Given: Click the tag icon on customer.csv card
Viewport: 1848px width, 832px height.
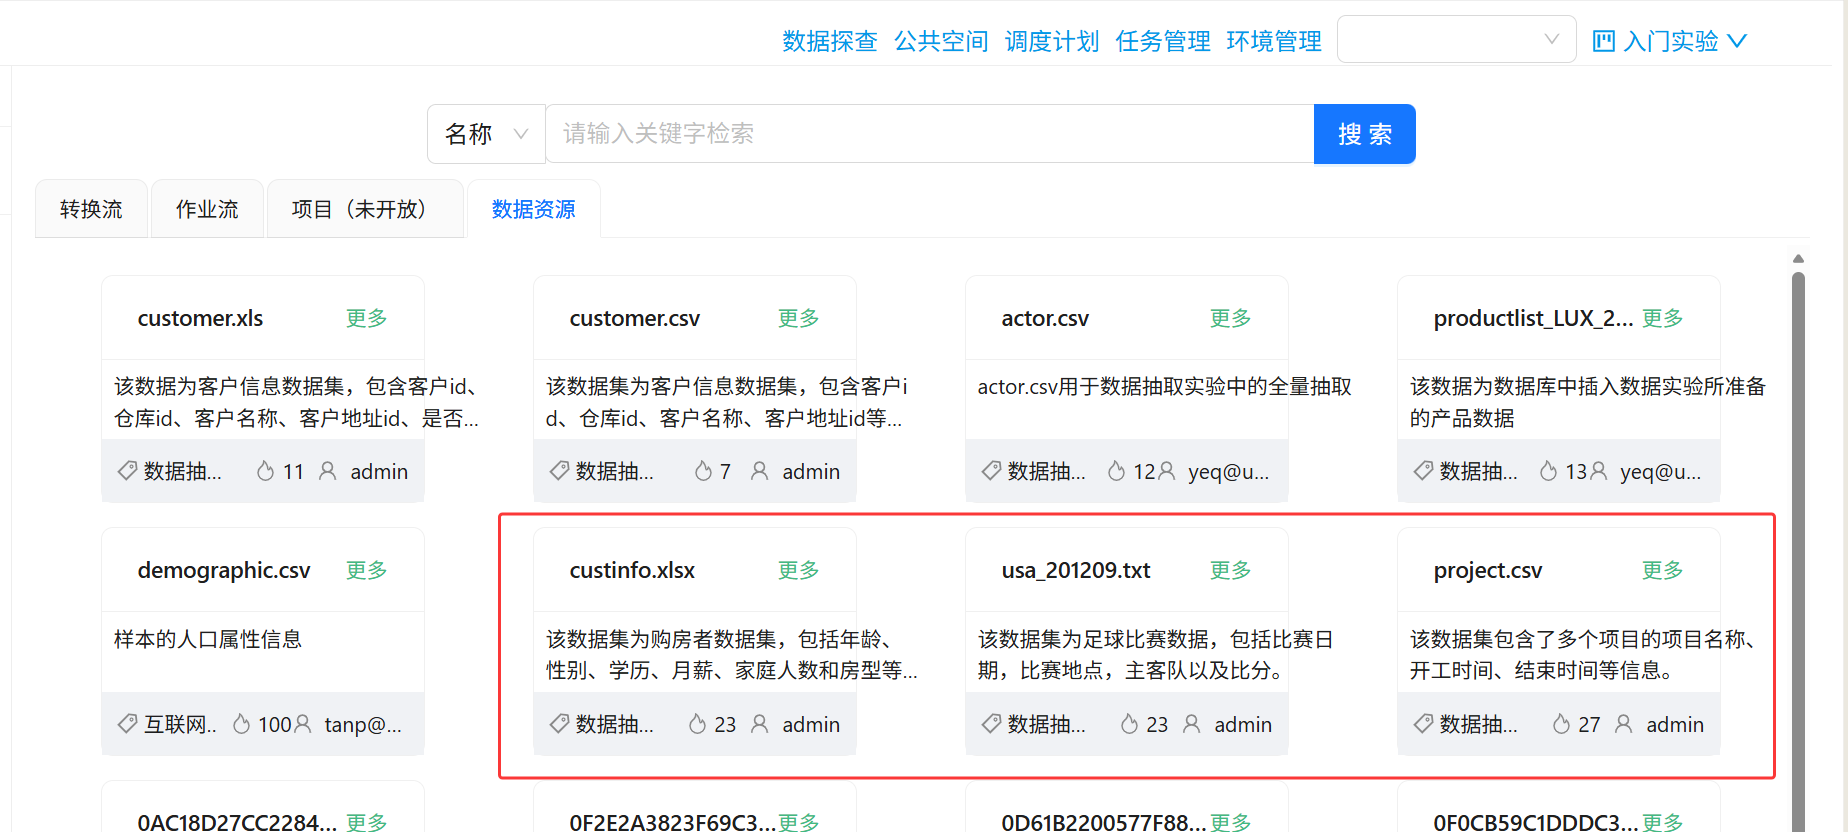Looking at the screenshot, I should pyautogui.click(x=559, y=471).
